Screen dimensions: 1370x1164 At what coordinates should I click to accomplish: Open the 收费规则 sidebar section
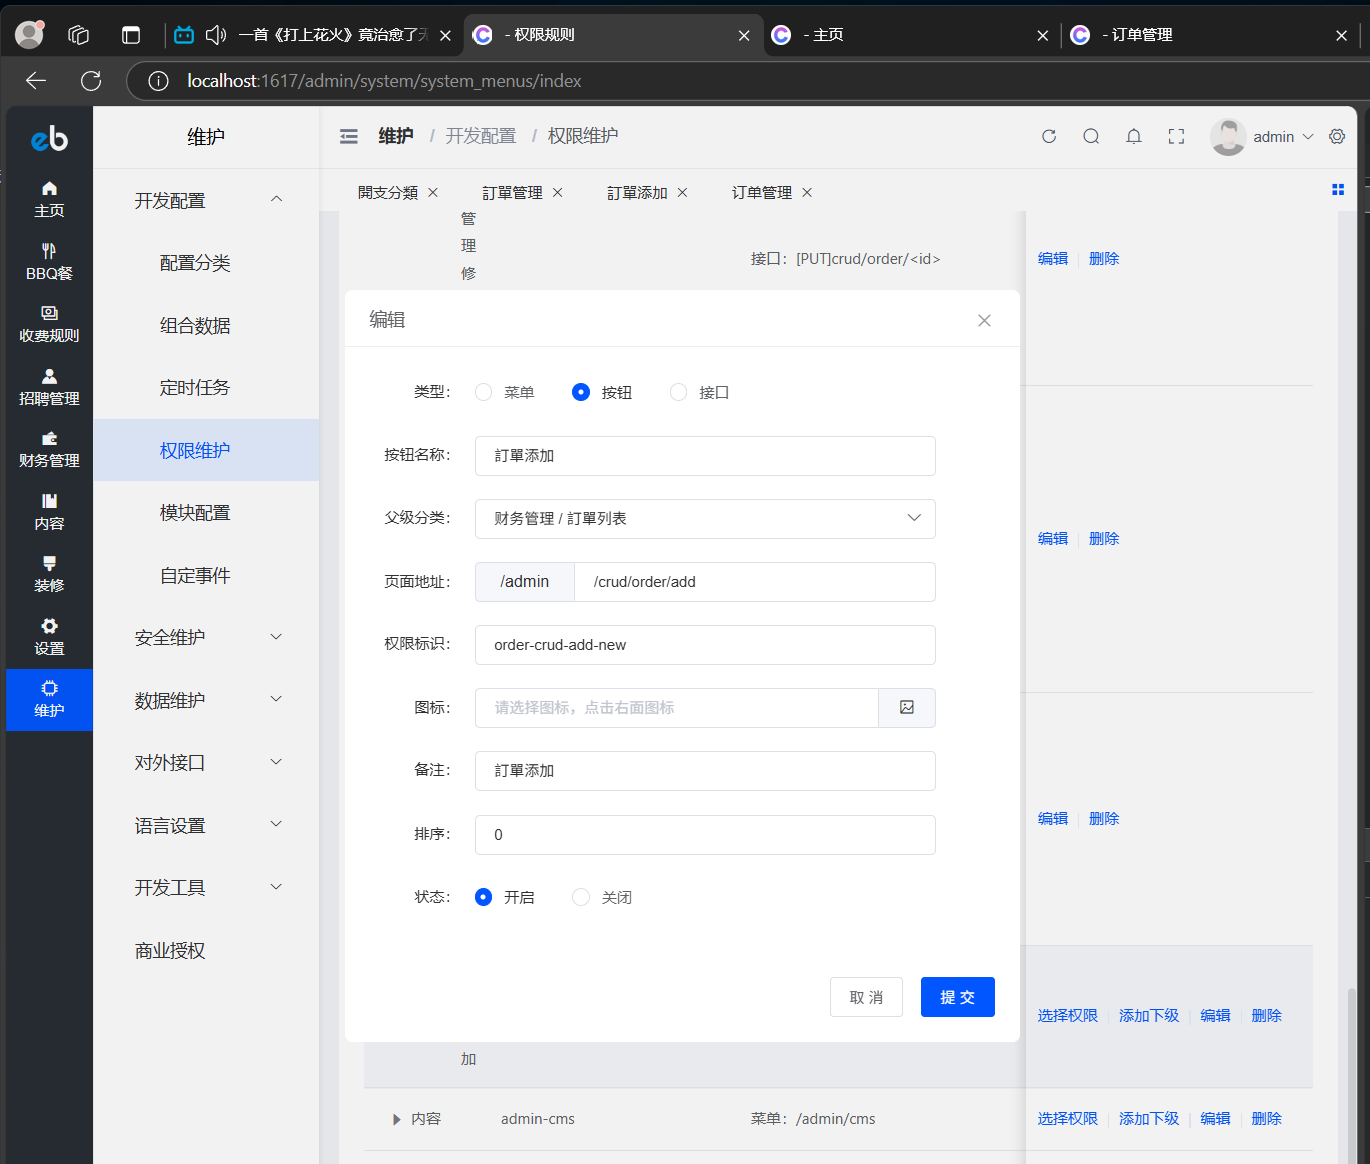(49, 324)
